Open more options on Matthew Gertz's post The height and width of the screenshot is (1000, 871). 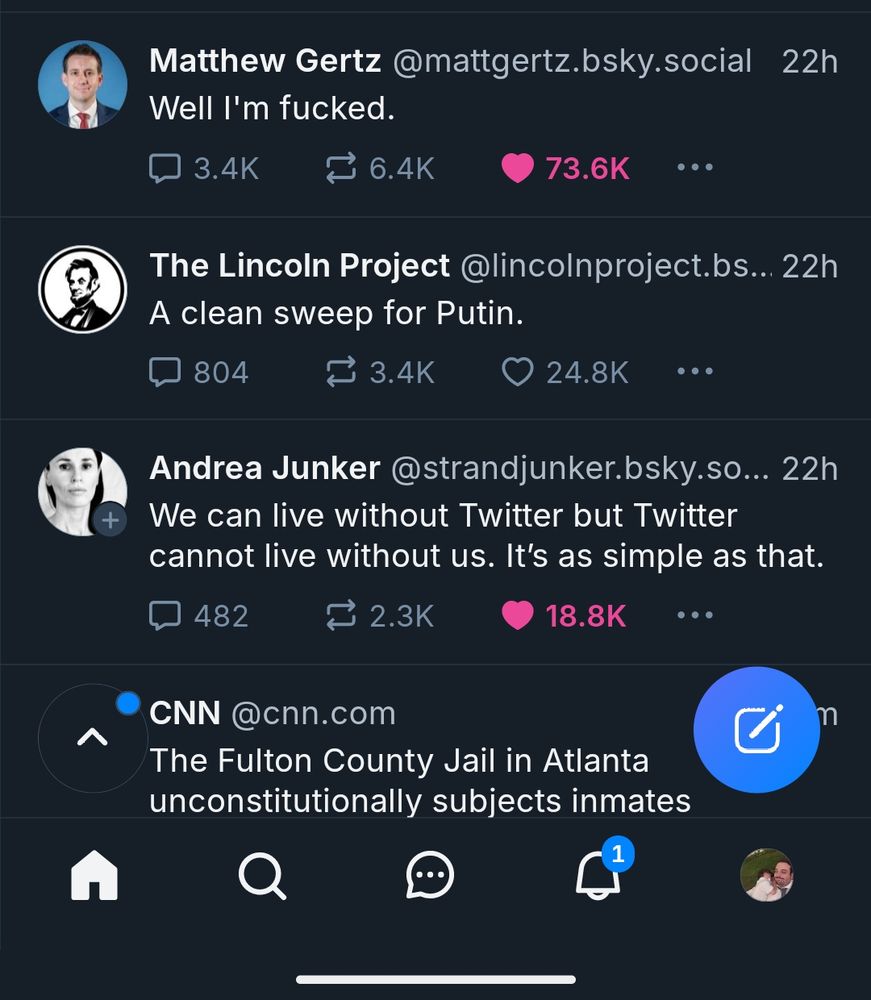695,168
